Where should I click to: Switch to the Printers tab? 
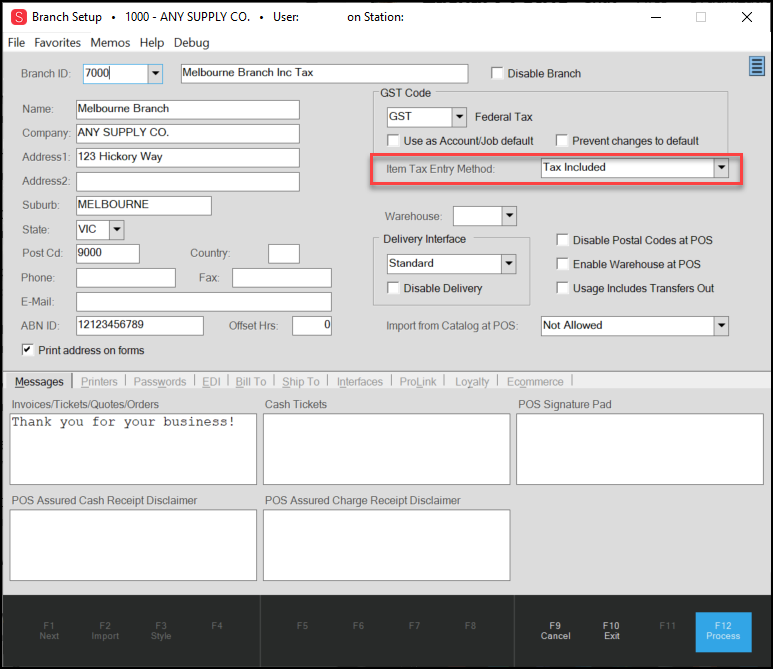pyautogui.click(x=99, y=382)
